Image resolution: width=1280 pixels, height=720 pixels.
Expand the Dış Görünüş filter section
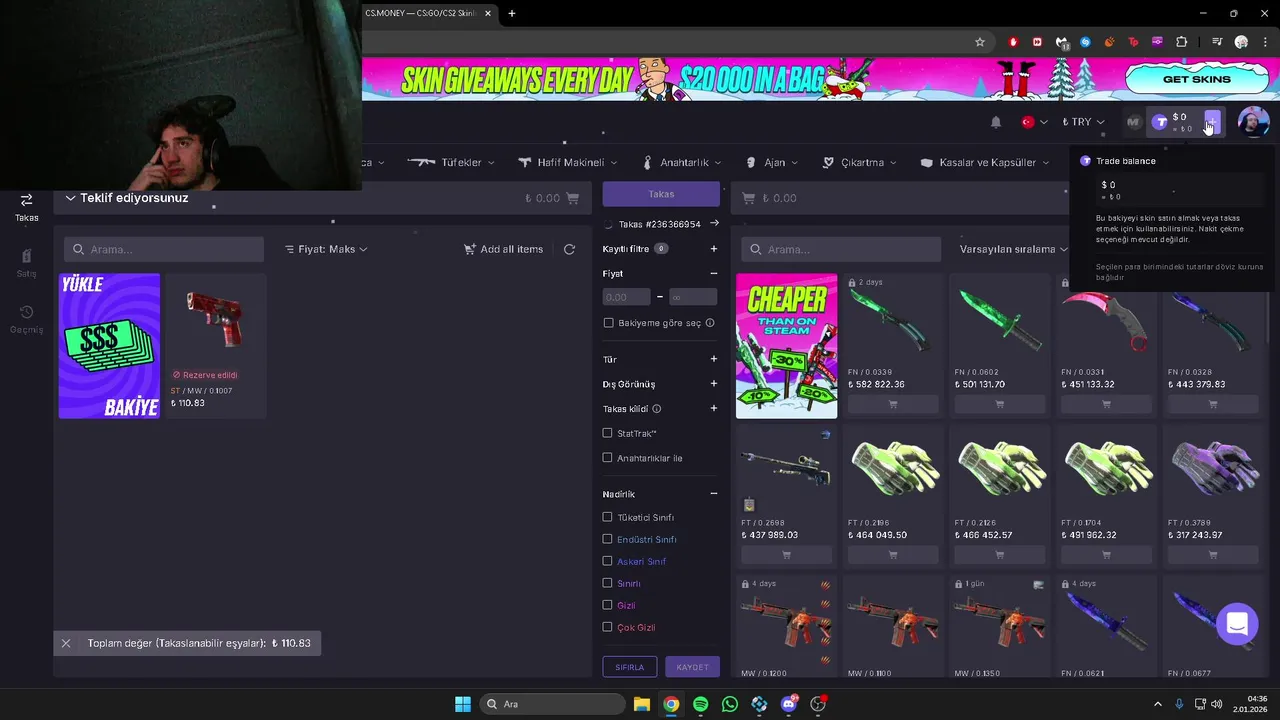713,384
